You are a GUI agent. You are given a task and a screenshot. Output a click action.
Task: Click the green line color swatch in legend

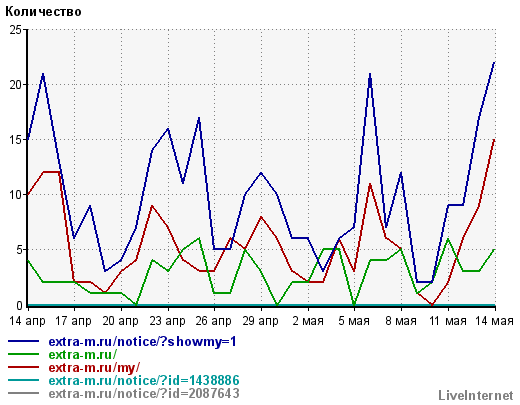pos(23,354)
